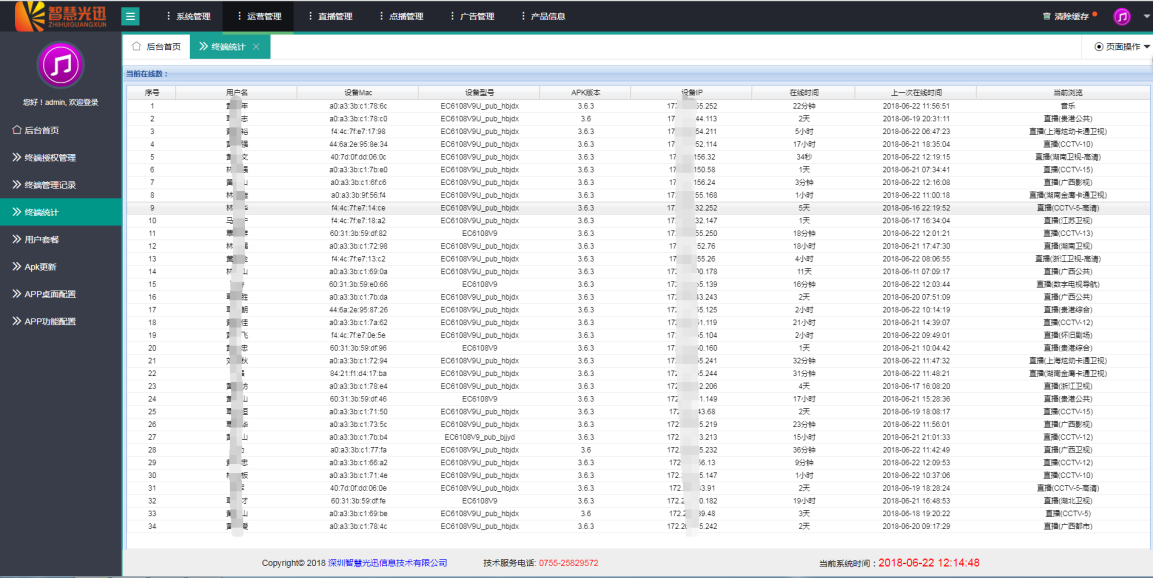The height and width of the screenshot is (578, 1153).
Task: Click the small music avatar at top right
Action: pos(1121,16)
